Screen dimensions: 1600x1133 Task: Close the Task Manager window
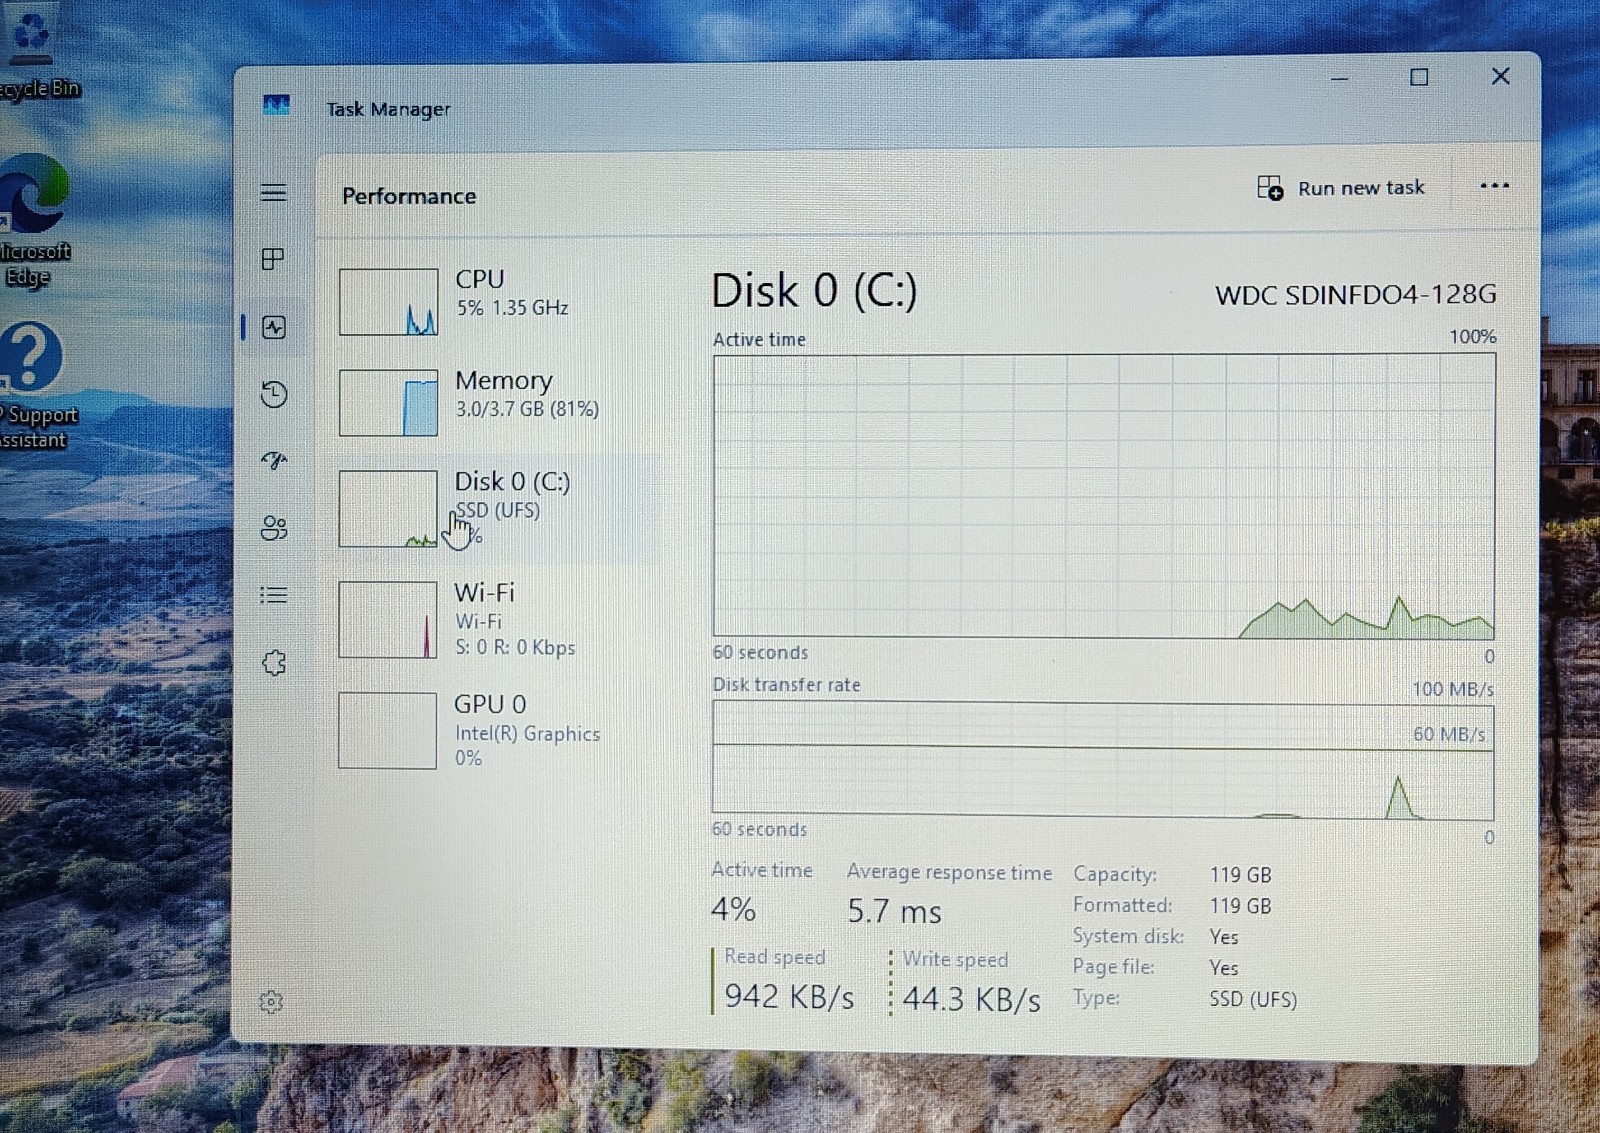1500,76
